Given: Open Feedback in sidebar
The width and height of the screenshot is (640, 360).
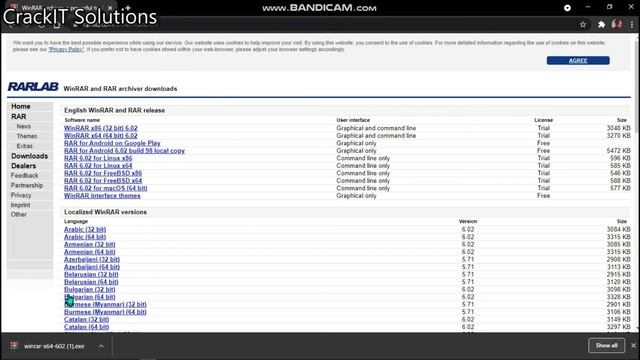Looking at the screenshot, I should tap(24, 176).
